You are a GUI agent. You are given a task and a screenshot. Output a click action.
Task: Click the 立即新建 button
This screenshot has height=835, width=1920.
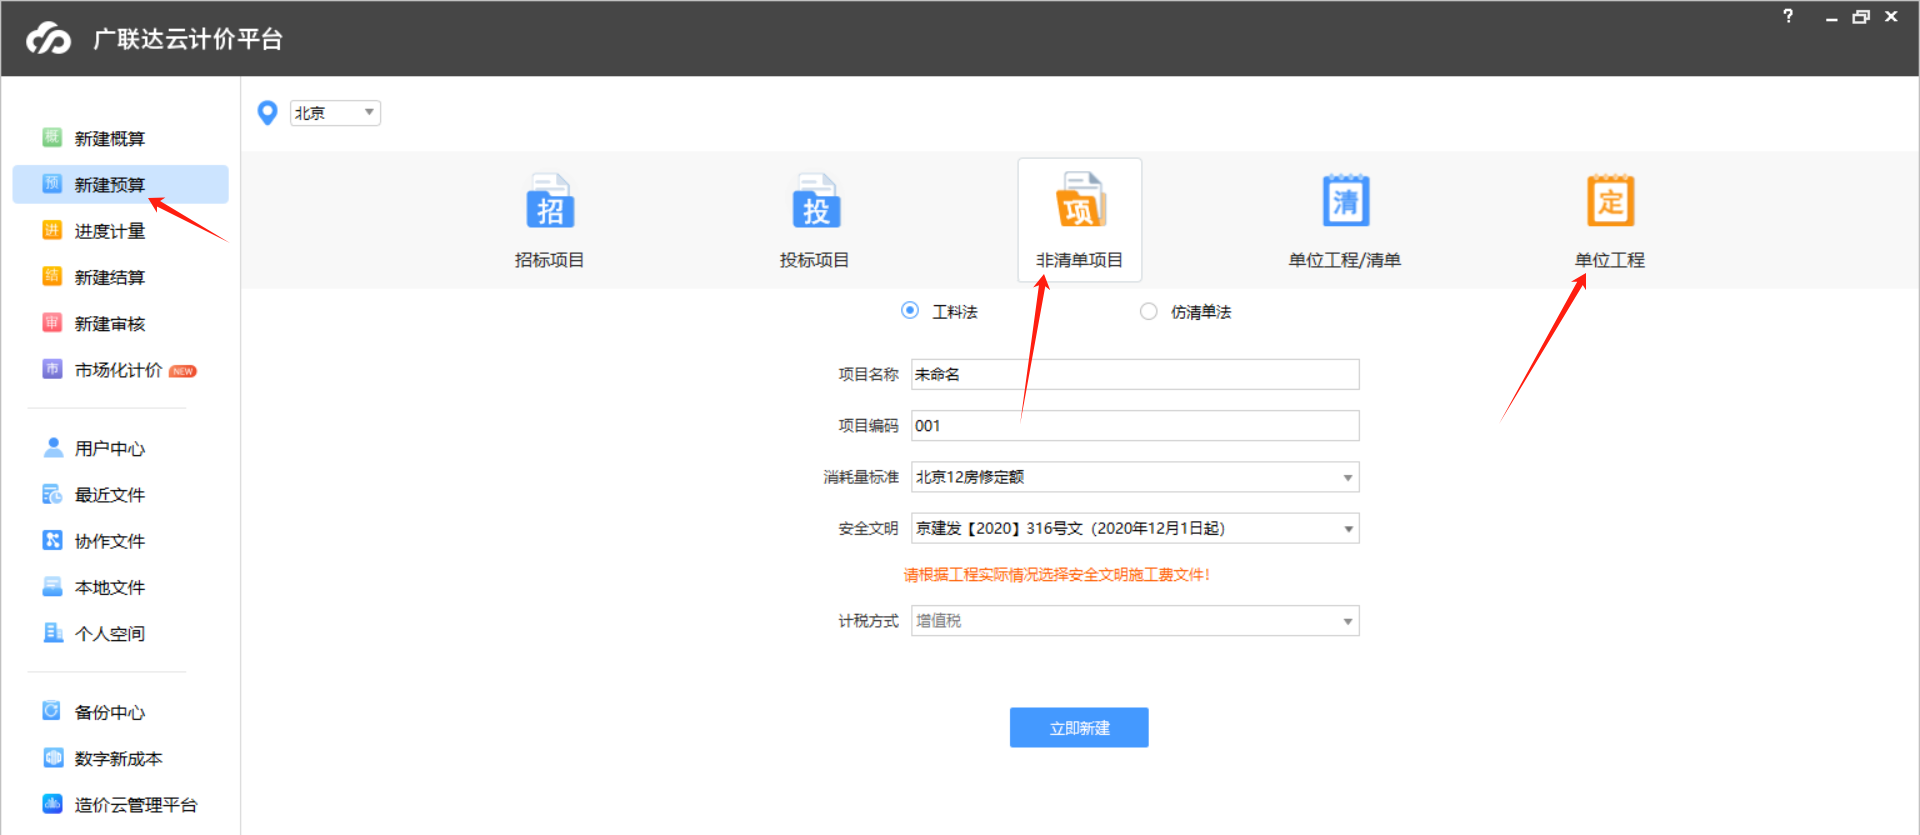point(1079,728)
